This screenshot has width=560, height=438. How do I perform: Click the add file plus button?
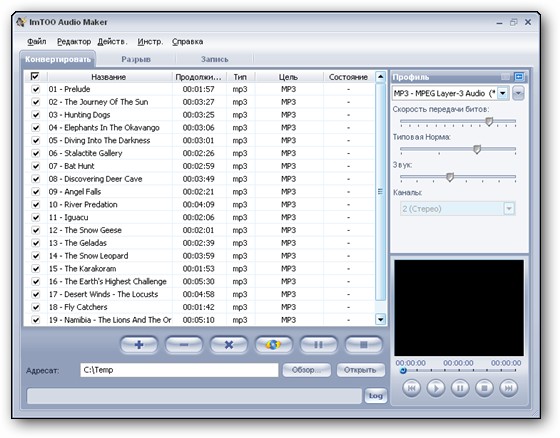click(139, 345)
